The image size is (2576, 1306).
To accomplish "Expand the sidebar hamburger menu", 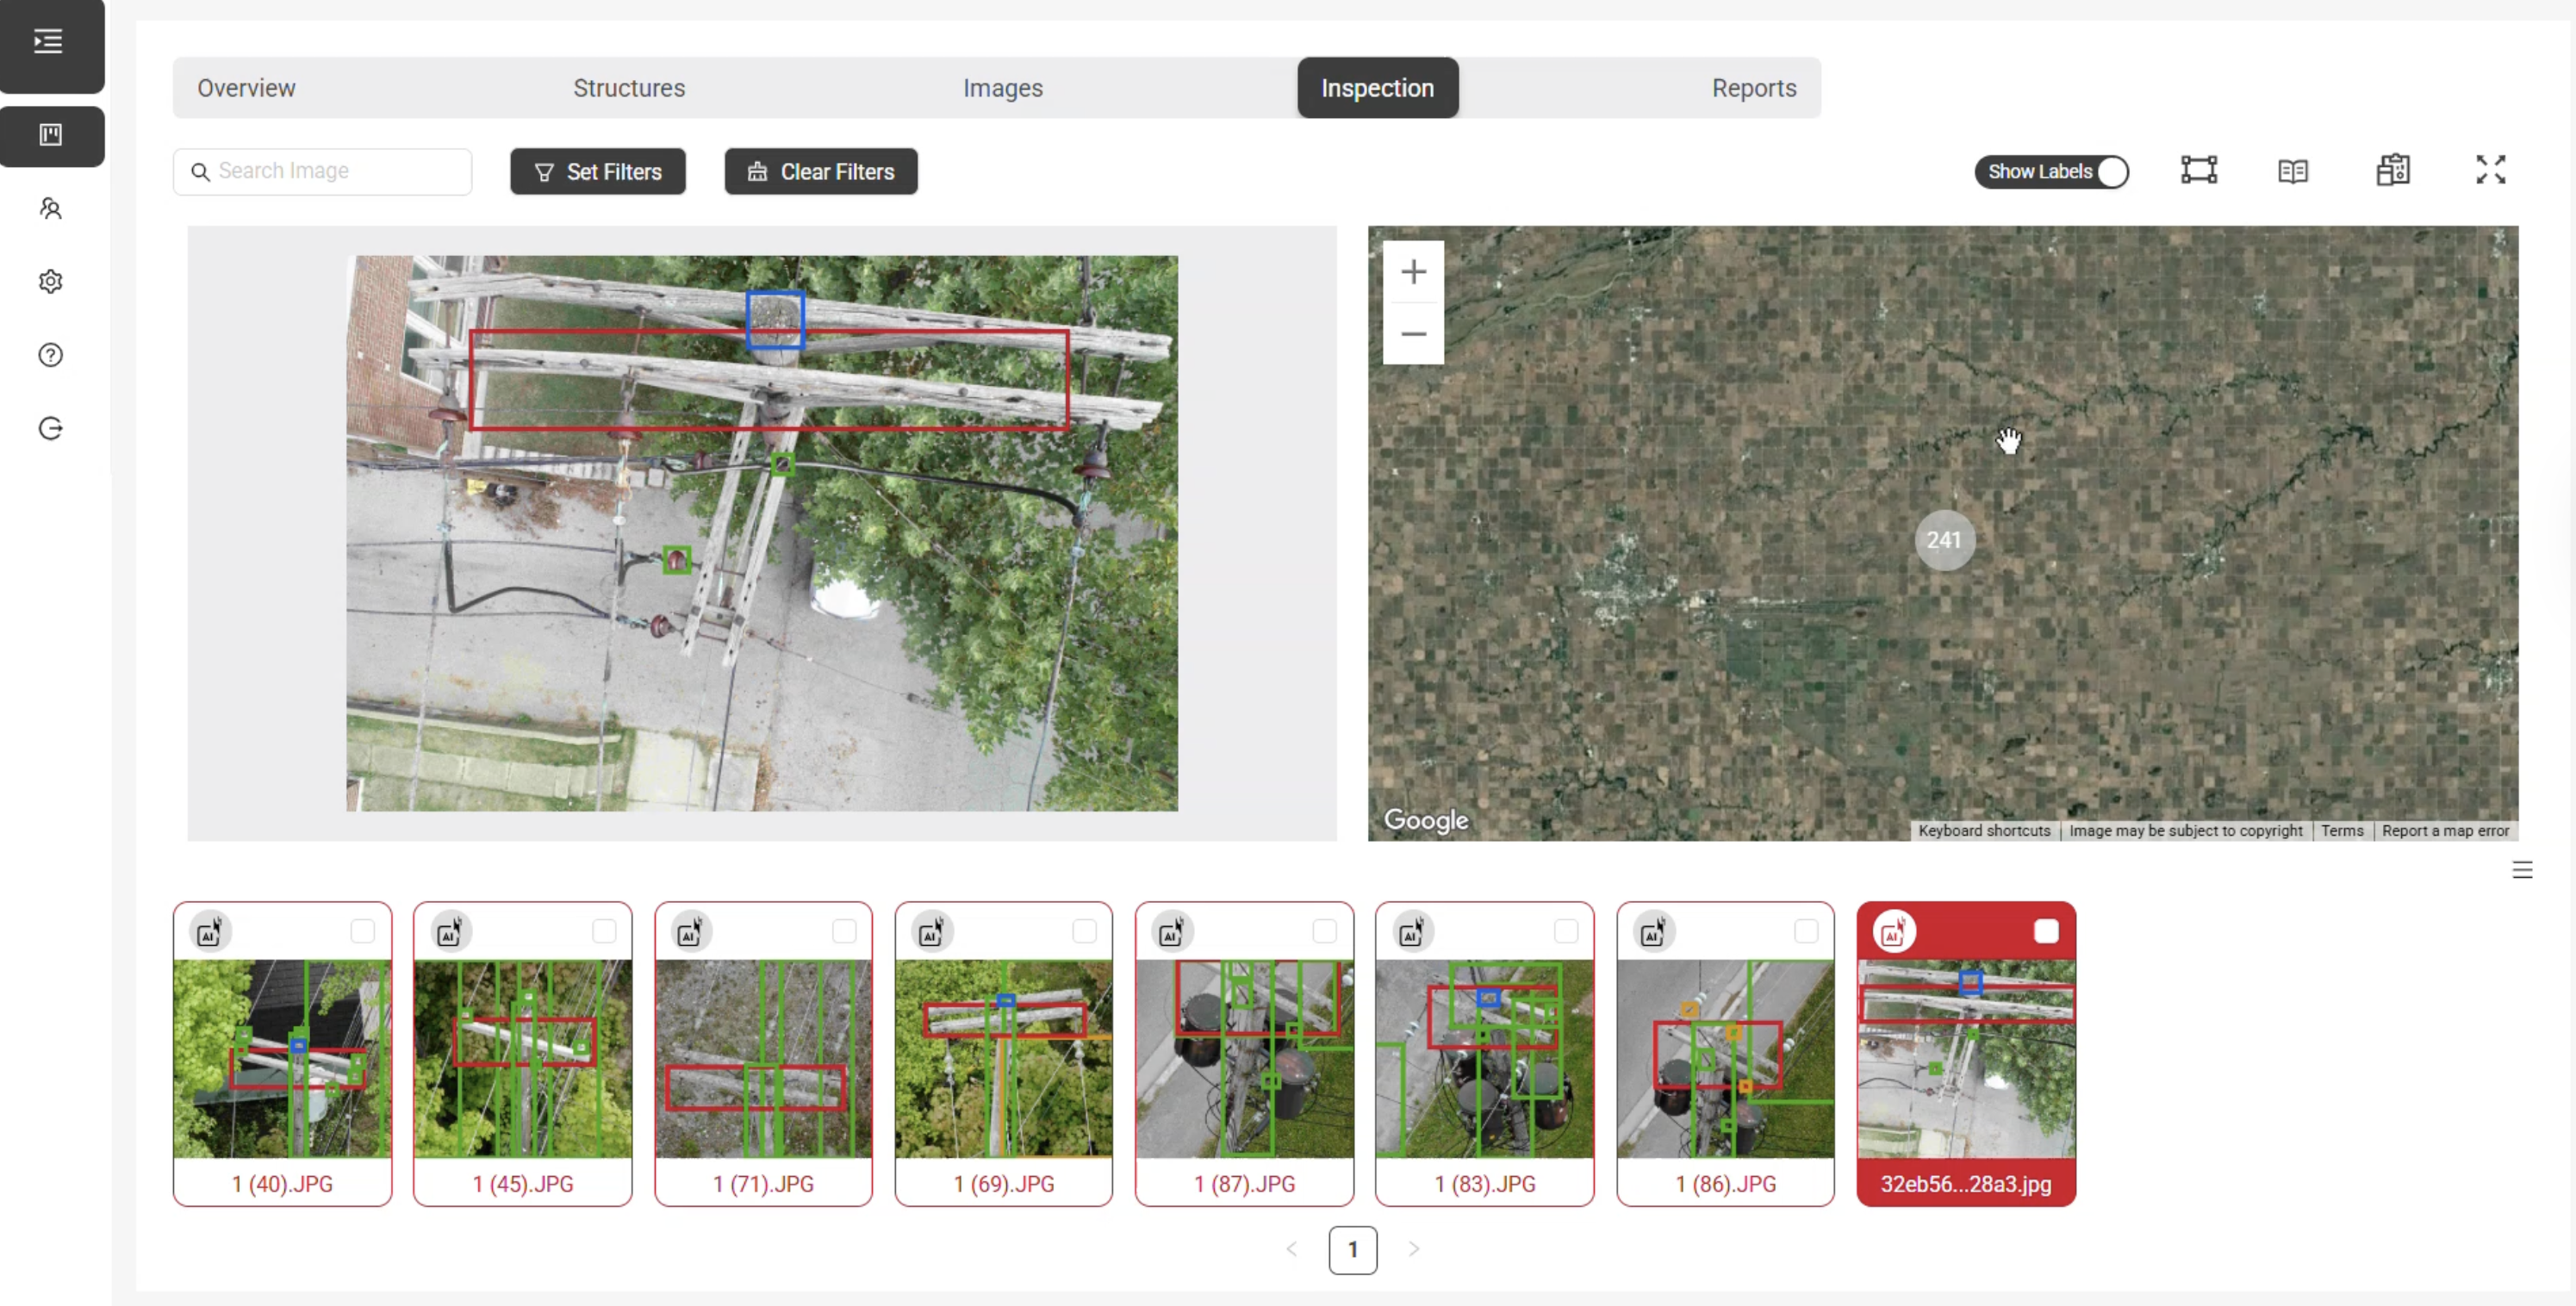I will tap(48, 41).
